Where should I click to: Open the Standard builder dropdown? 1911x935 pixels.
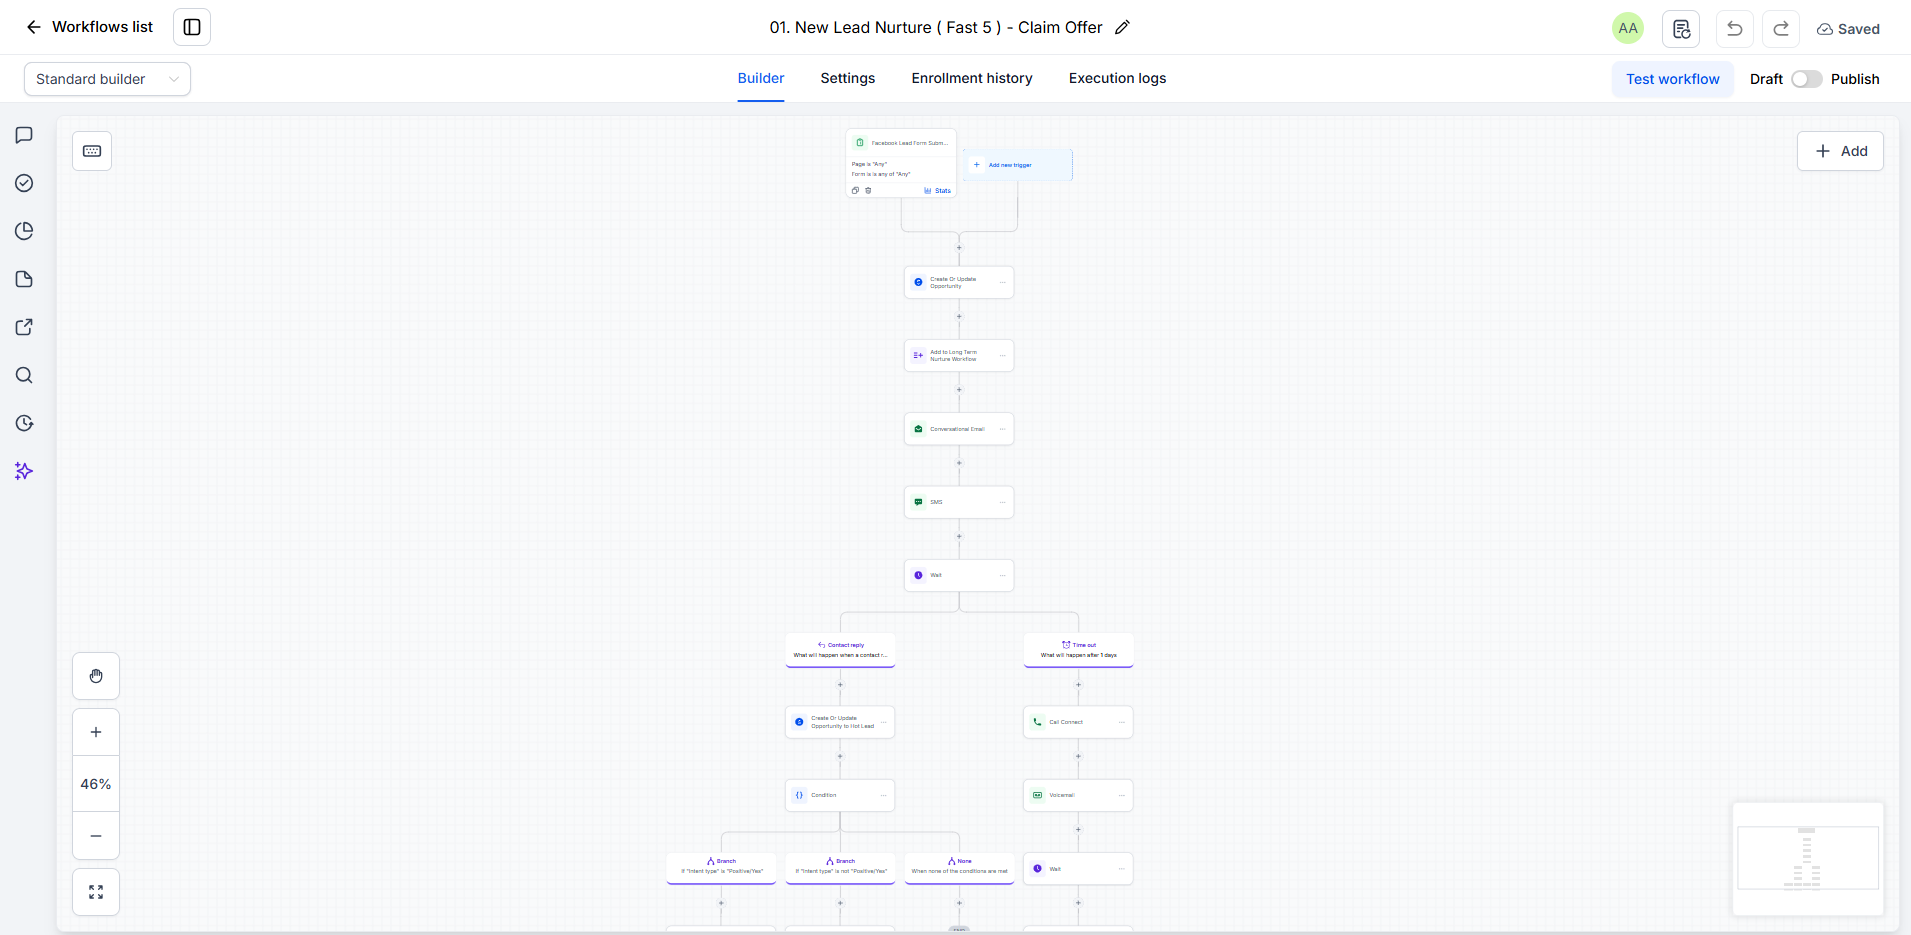(107, 79)
